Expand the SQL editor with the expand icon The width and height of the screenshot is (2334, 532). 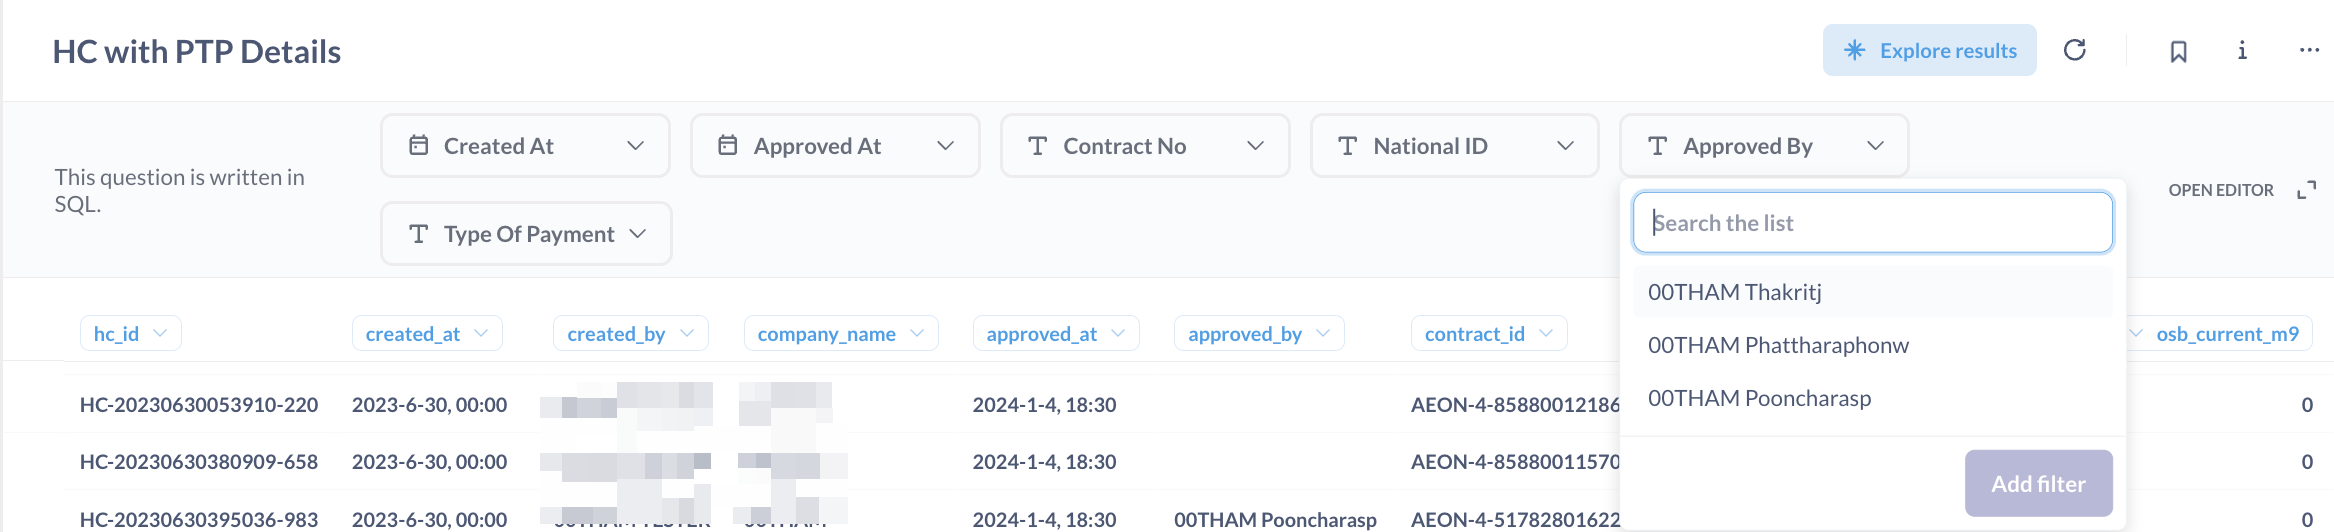pyautogui.click(x=2306, y=190)
